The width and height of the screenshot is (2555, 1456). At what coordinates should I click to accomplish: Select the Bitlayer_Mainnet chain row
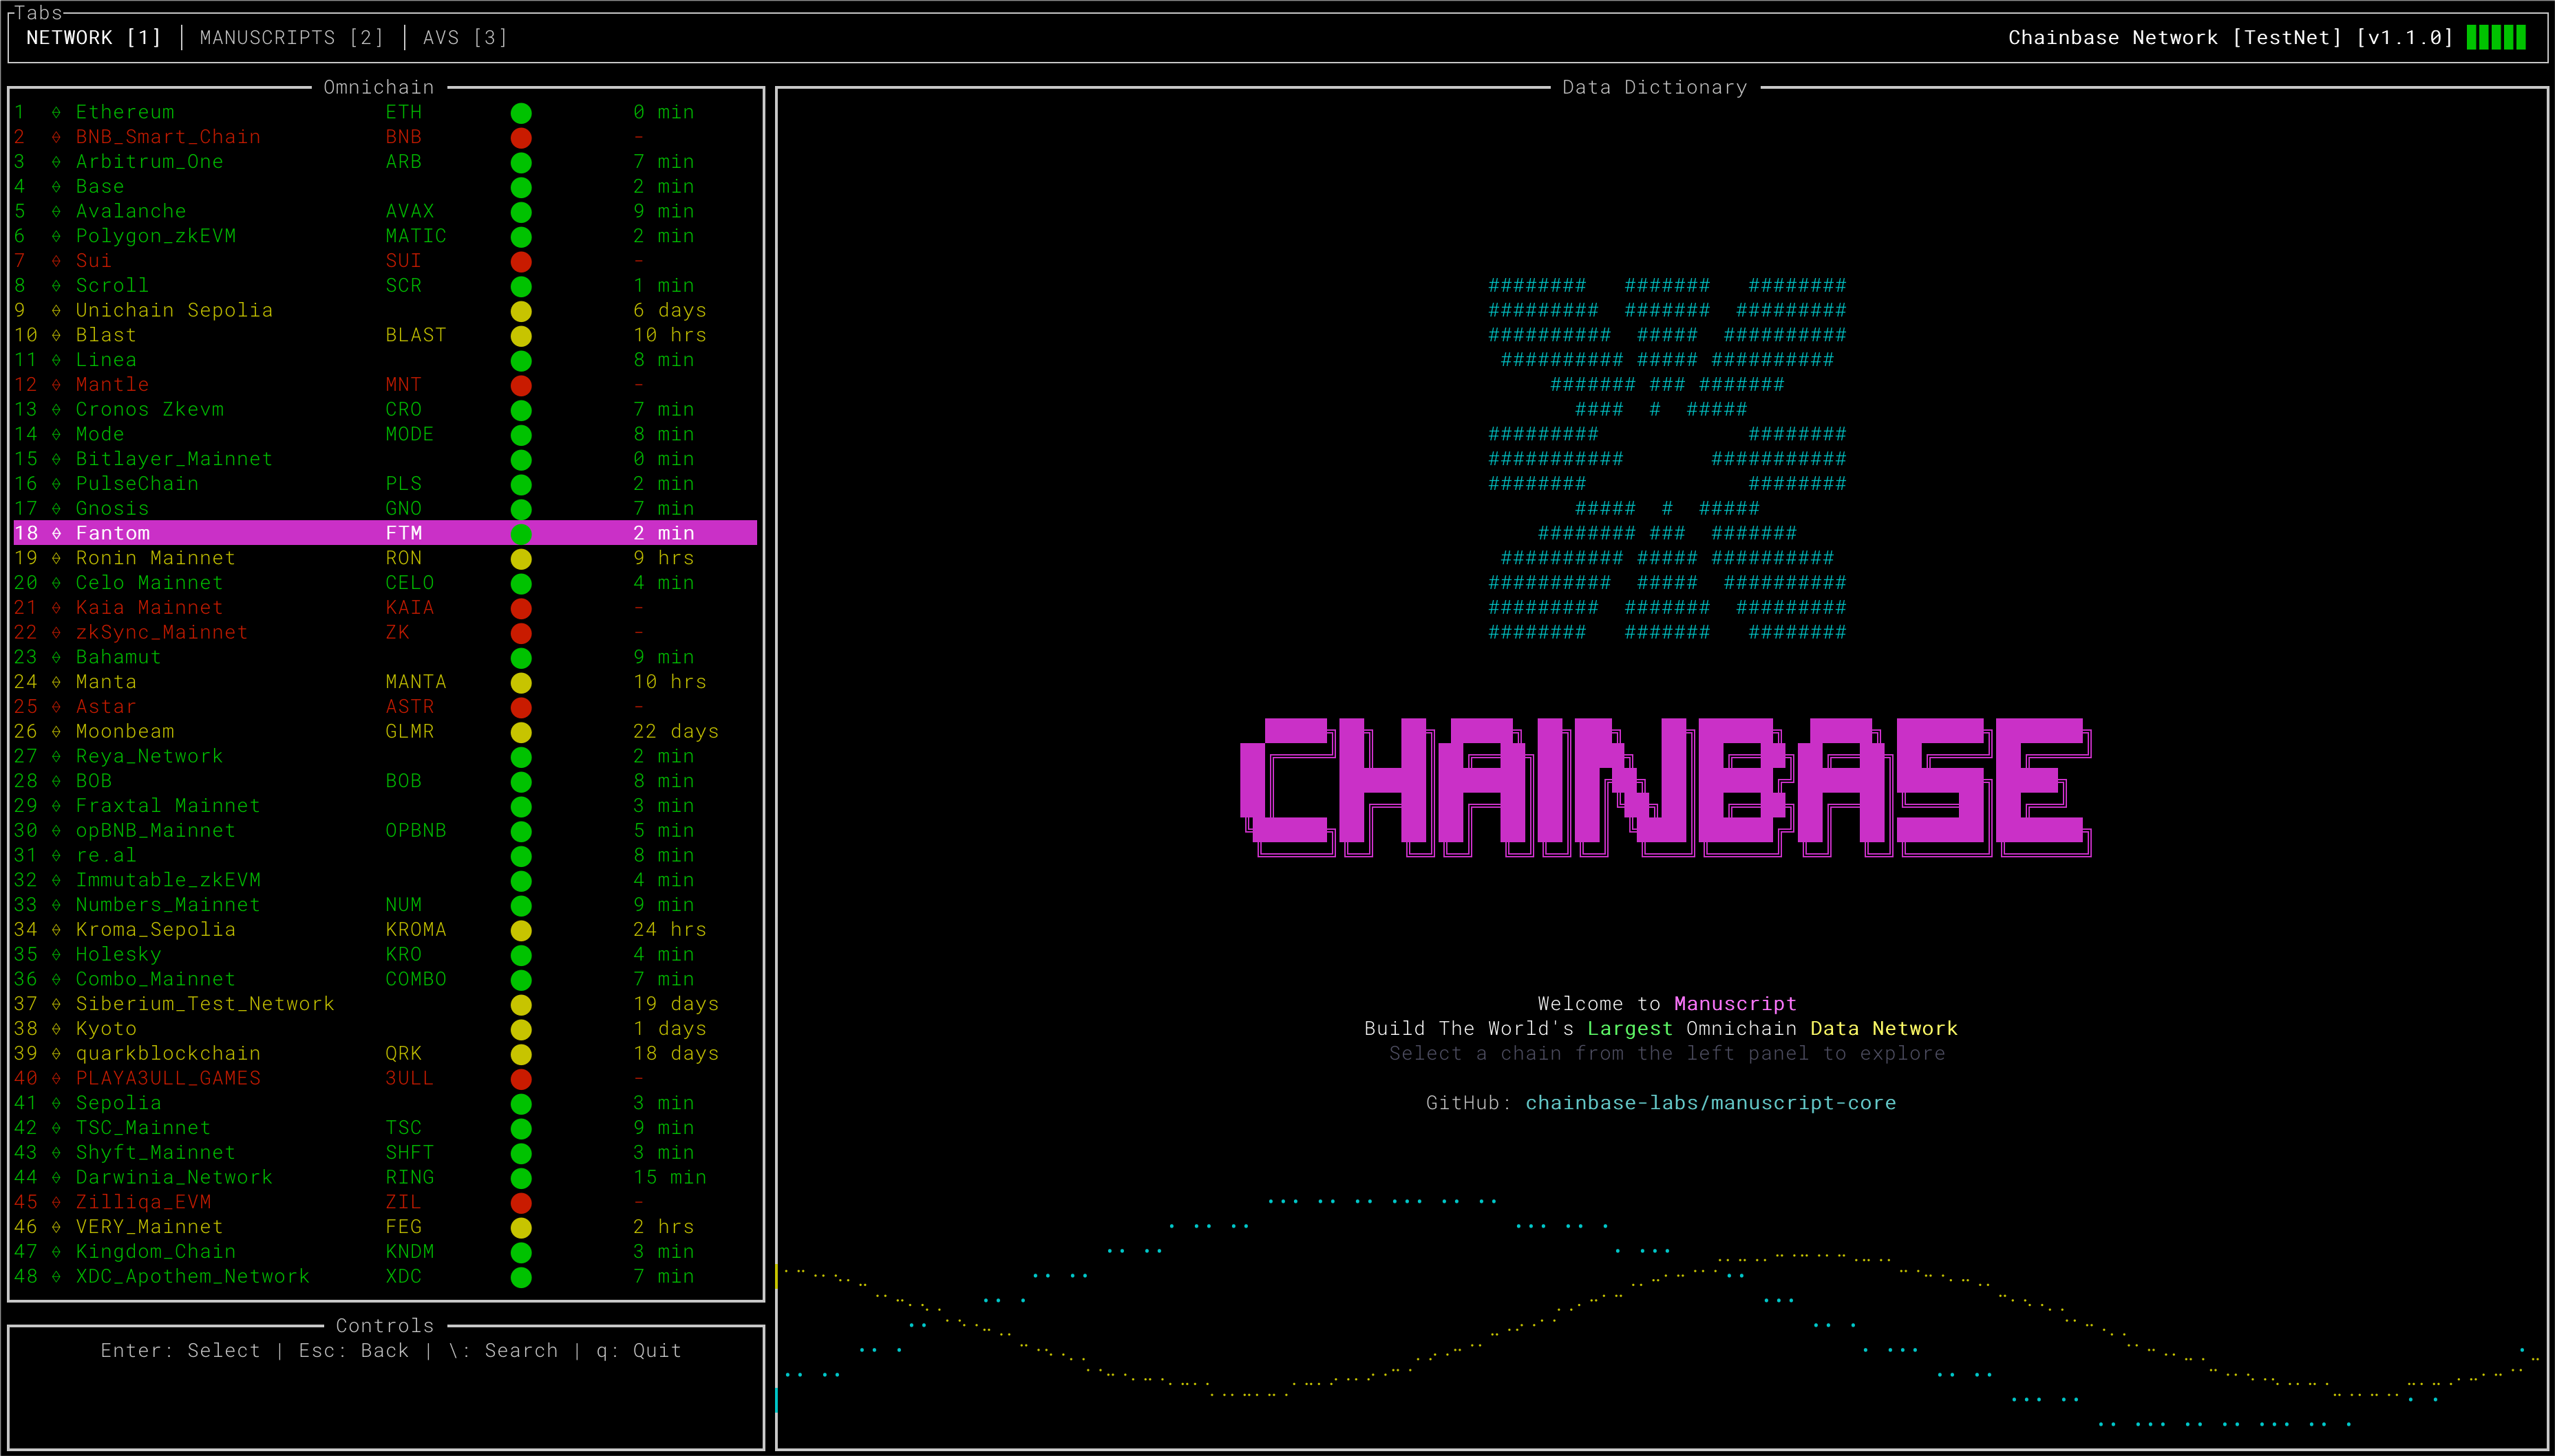(x=385, y=459)
